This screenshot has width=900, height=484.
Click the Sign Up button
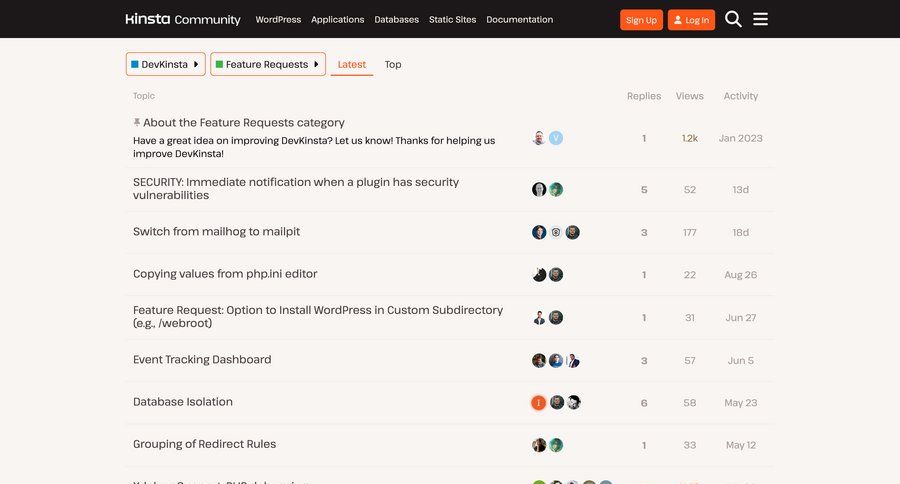click(x=641, y=20)
